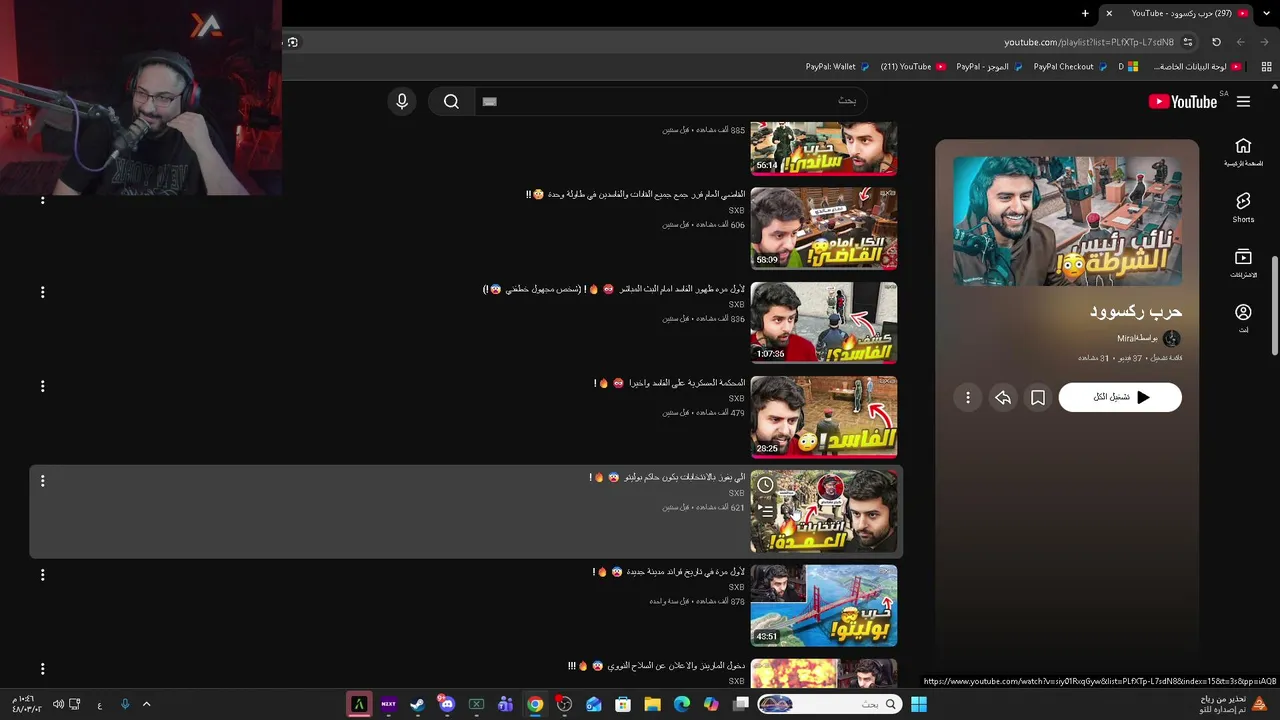
Task: Open the 621K-views video title link
Action: tap(667, 477)
